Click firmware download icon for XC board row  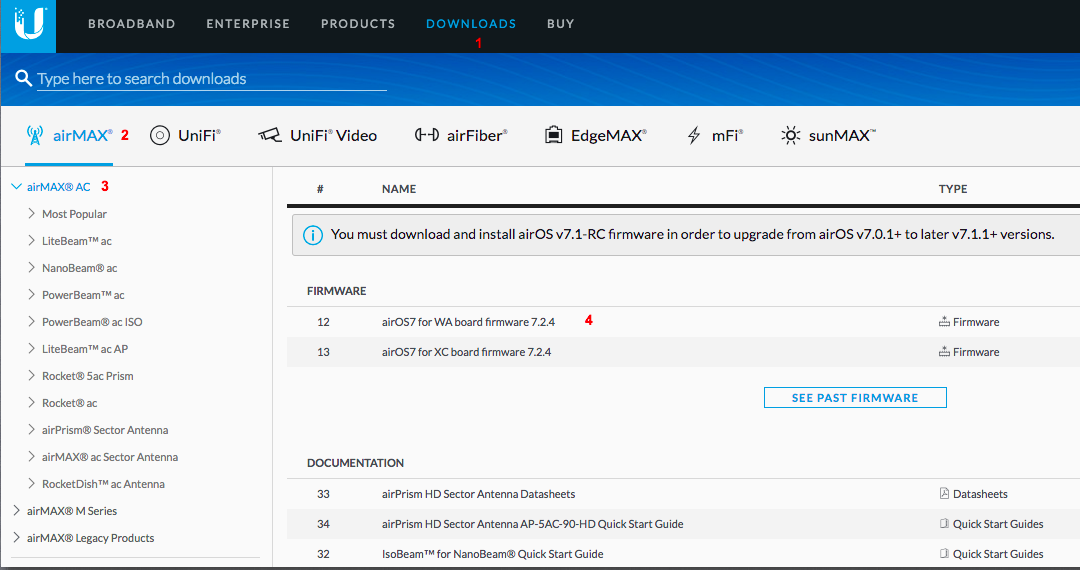click(x=944, y=352)
